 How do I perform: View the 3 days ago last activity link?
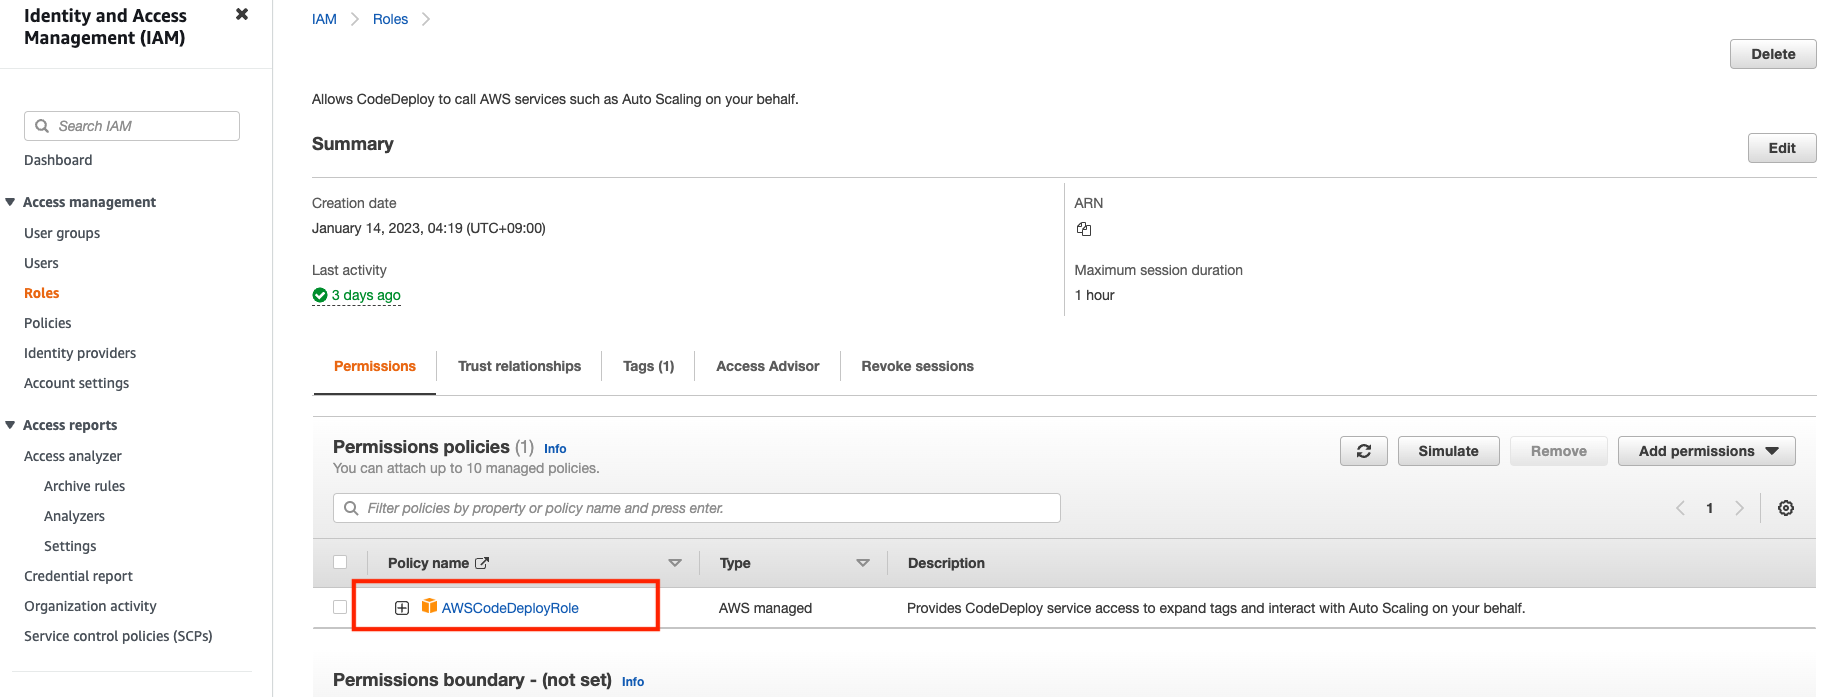pyautogui.click(x=366, y=295)
